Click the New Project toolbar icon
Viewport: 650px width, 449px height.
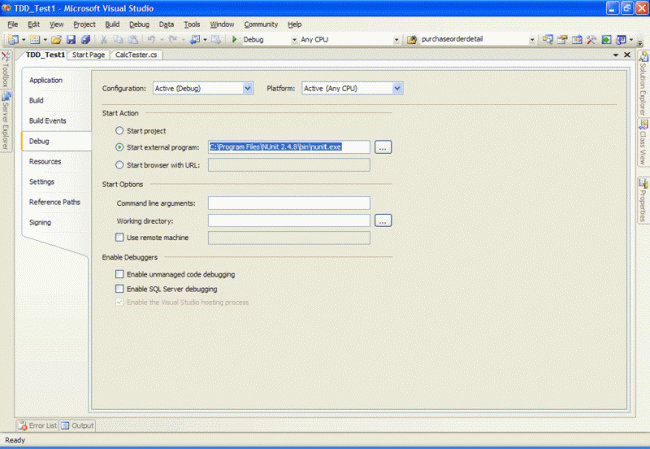tap(13, 39)
